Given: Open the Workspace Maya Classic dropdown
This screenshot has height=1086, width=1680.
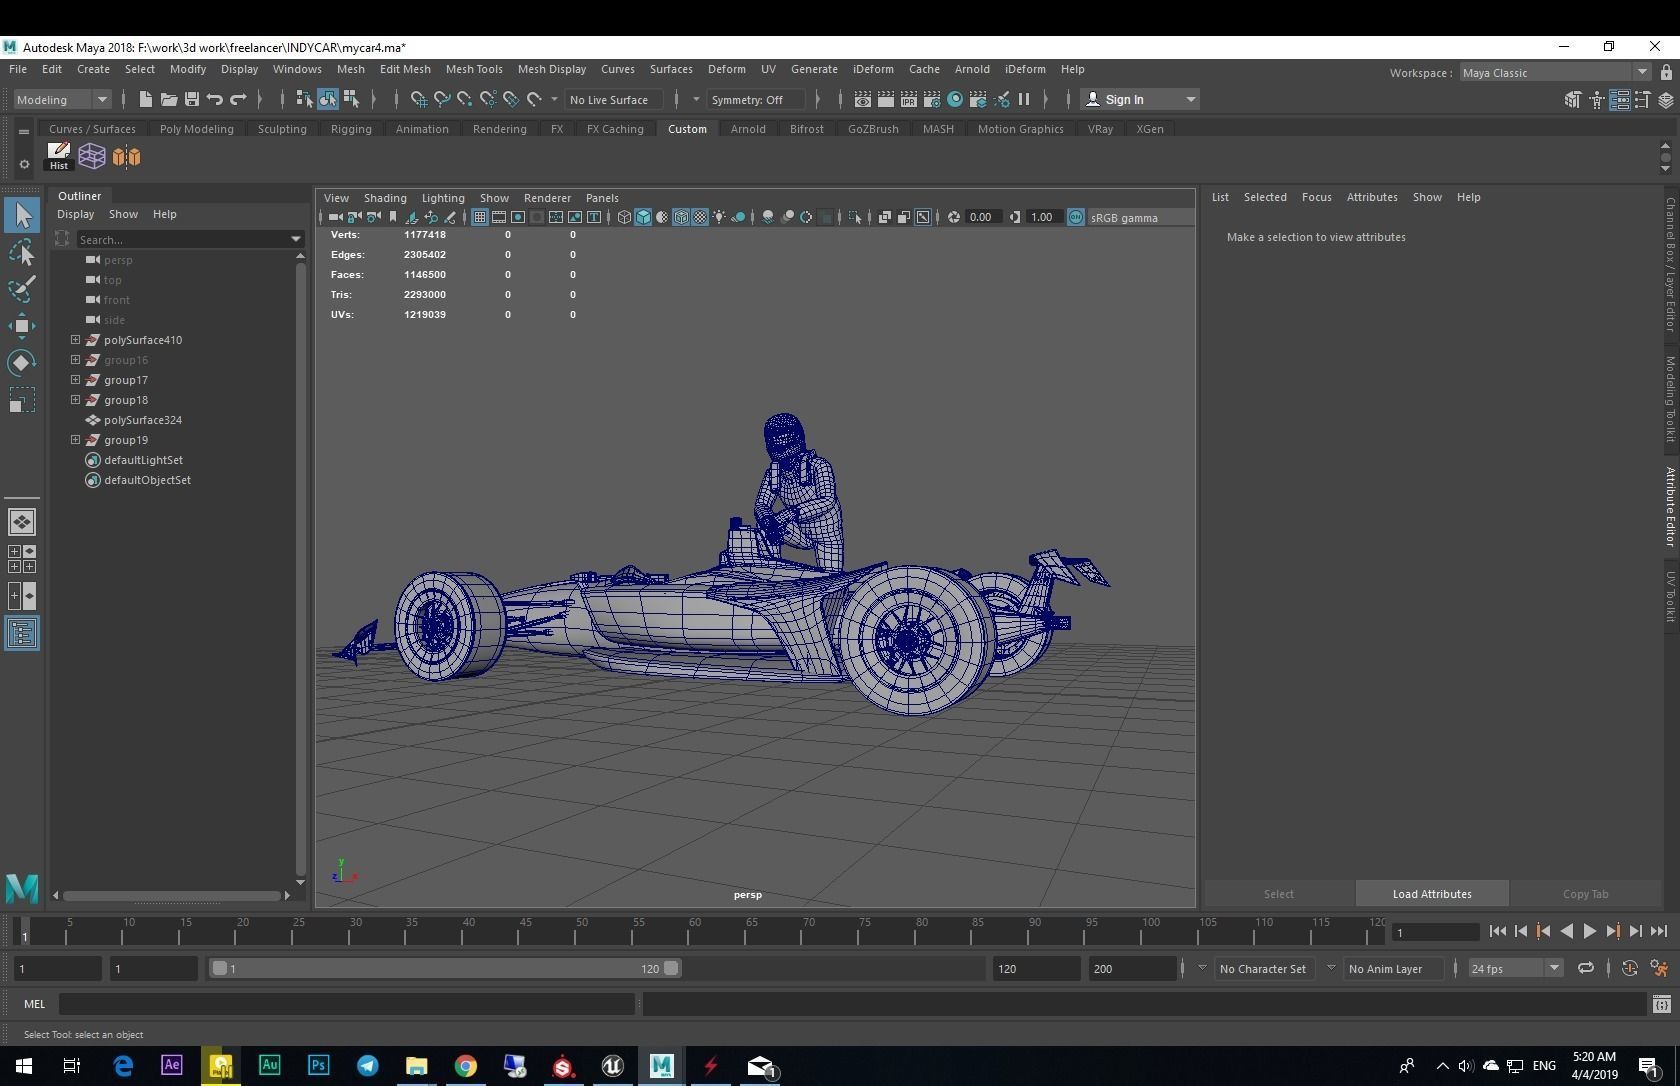Looking at the screenshot, I should click(x=1554, y=72).
